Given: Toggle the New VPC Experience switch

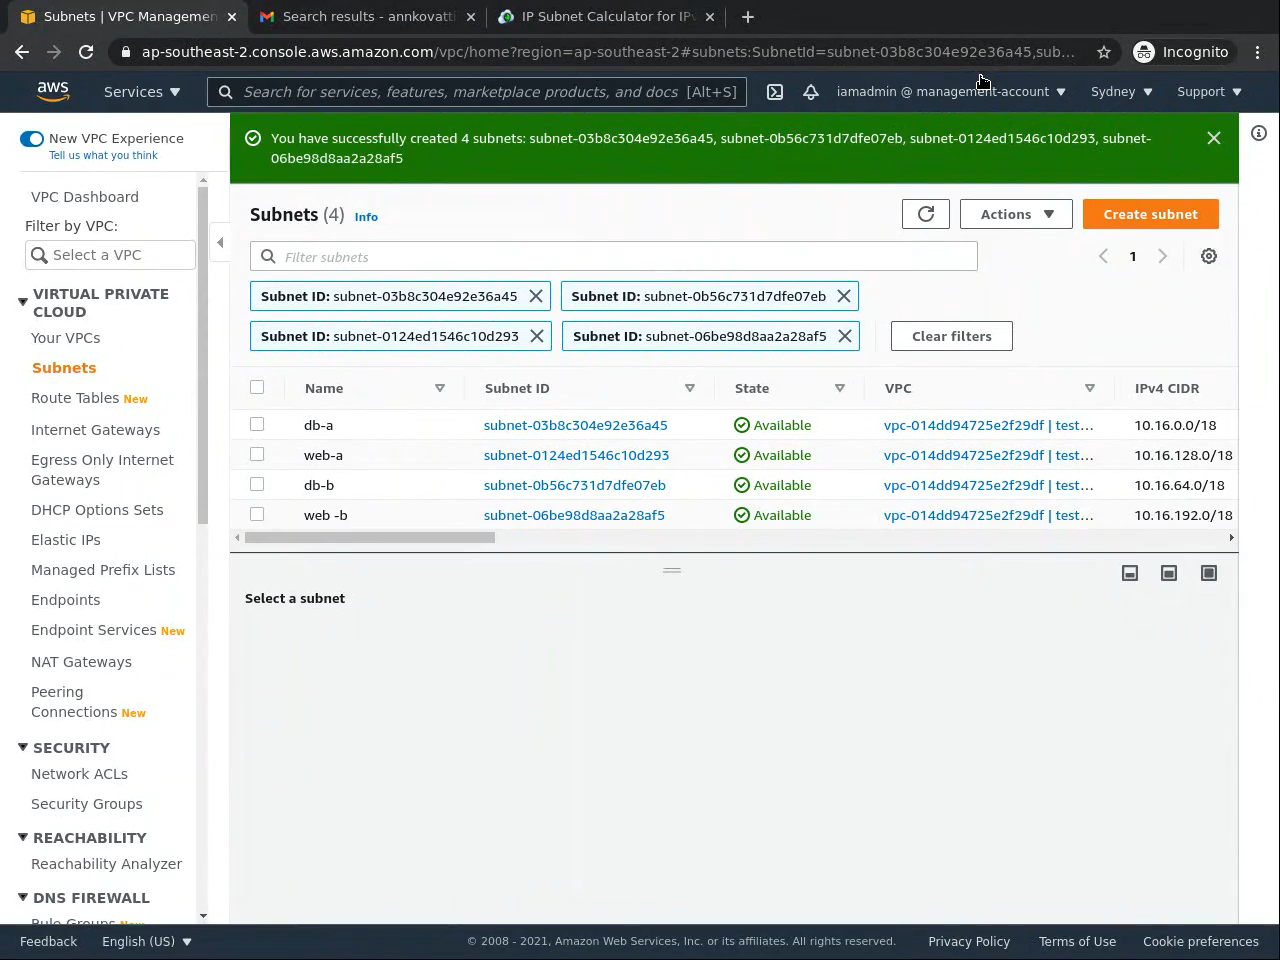Looking at the screenshot, I should click(x=32, y=139).
